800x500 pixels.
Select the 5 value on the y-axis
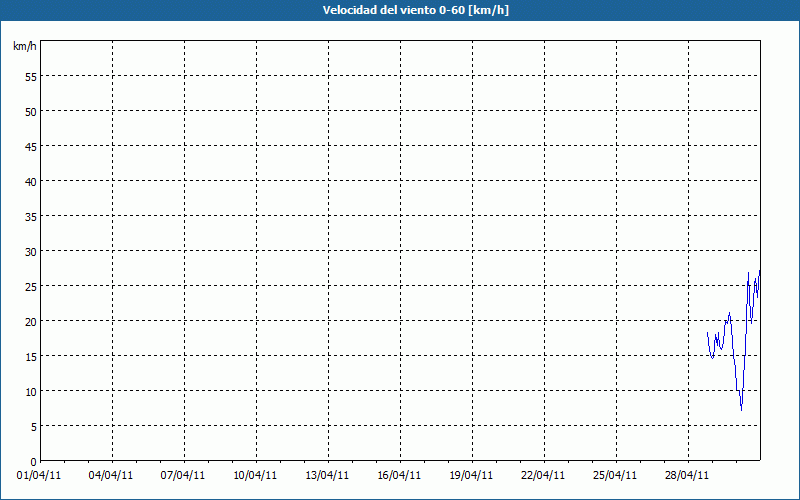point(34,427)
